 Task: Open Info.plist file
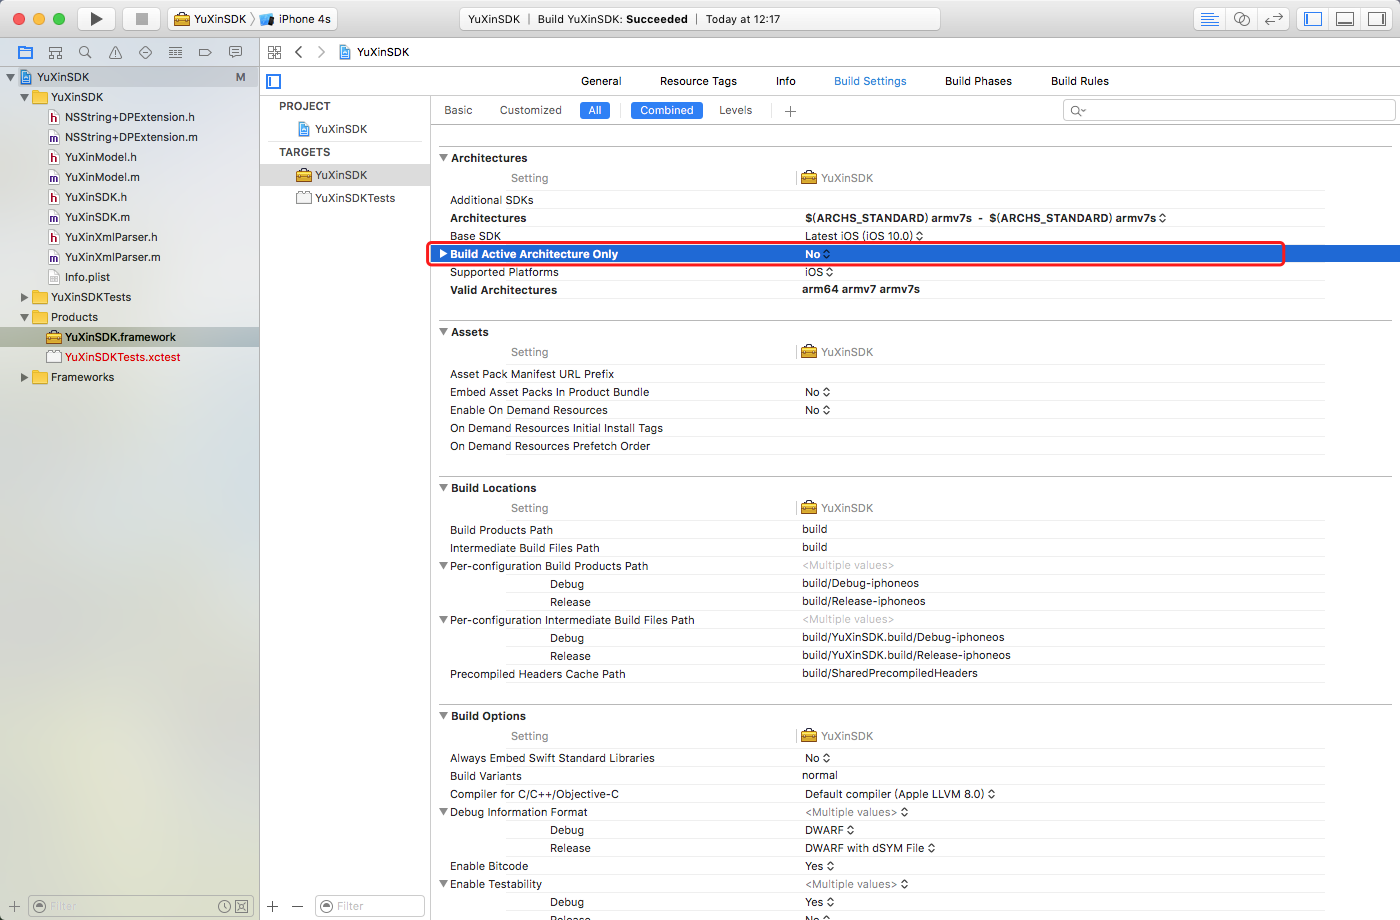pos(87,277)
